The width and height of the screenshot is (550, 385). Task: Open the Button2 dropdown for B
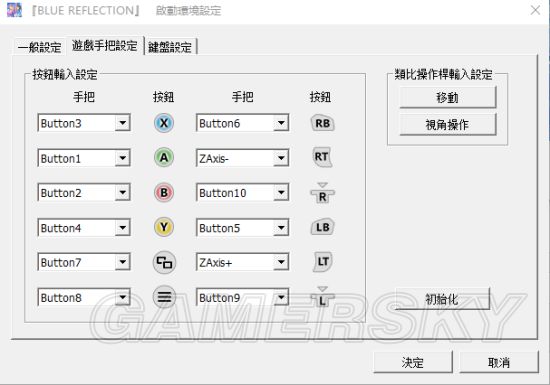pyautogui.click(x=122, y=192)
